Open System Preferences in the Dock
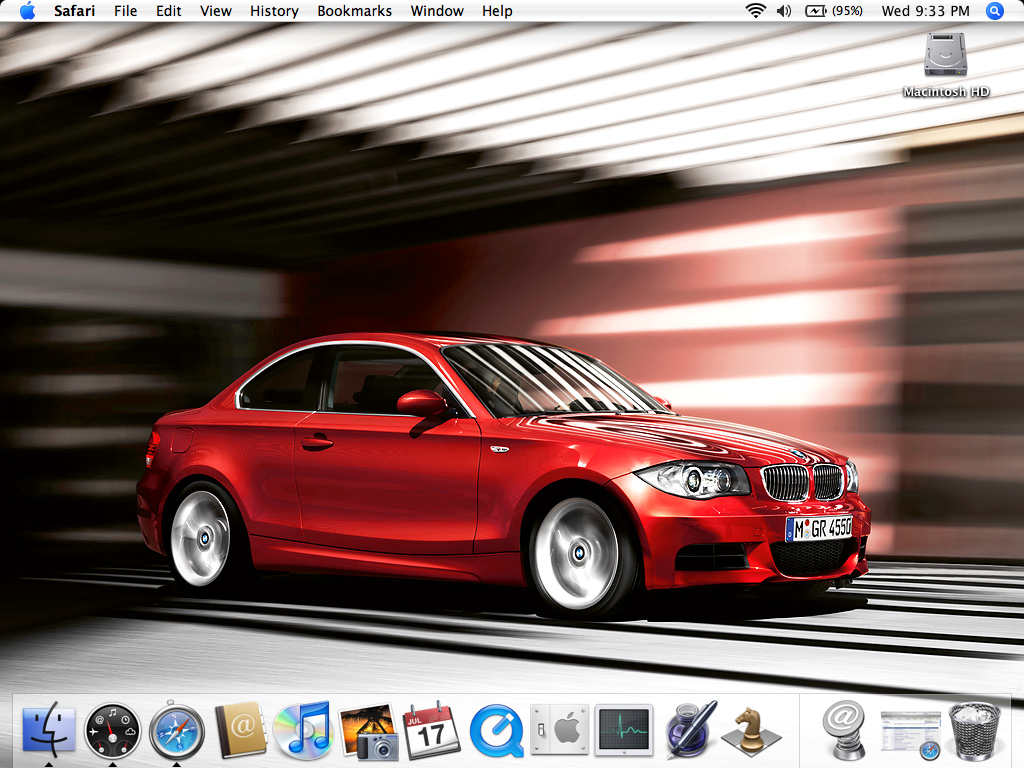1024x768 pixels. coord(560,729)
